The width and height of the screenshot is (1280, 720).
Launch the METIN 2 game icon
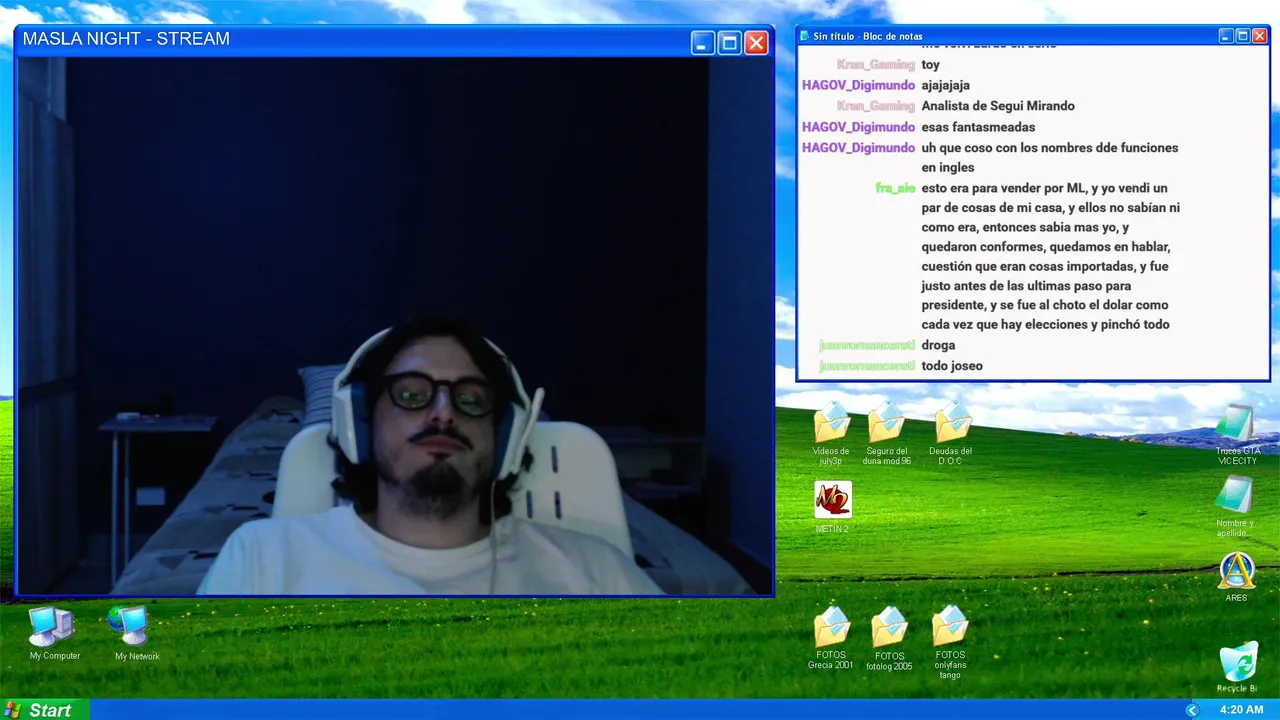[x=832, y=507]
